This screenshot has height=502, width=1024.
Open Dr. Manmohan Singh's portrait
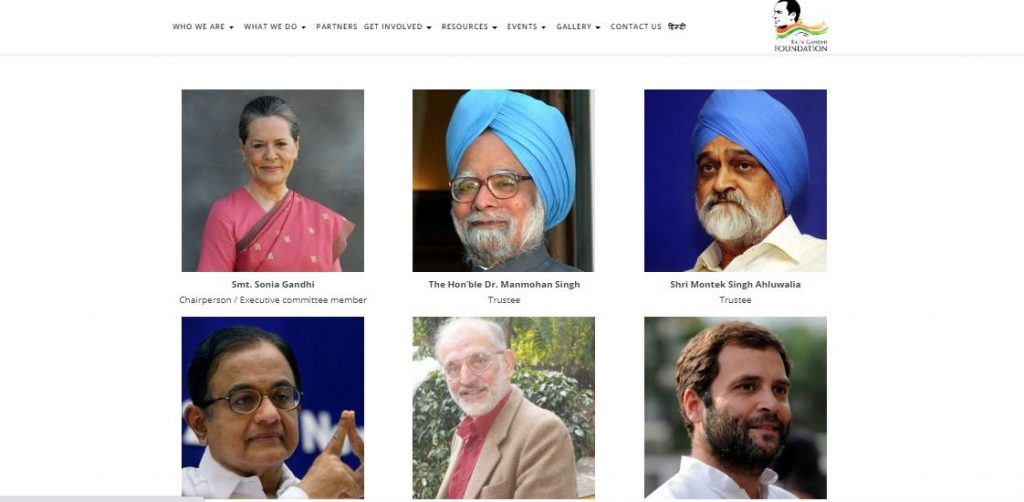[504, 180]
